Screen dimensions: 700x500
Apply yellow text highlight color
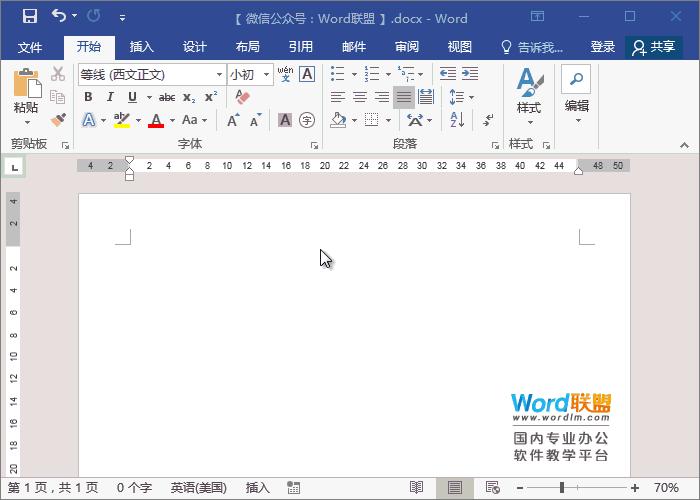pos(122,120)
